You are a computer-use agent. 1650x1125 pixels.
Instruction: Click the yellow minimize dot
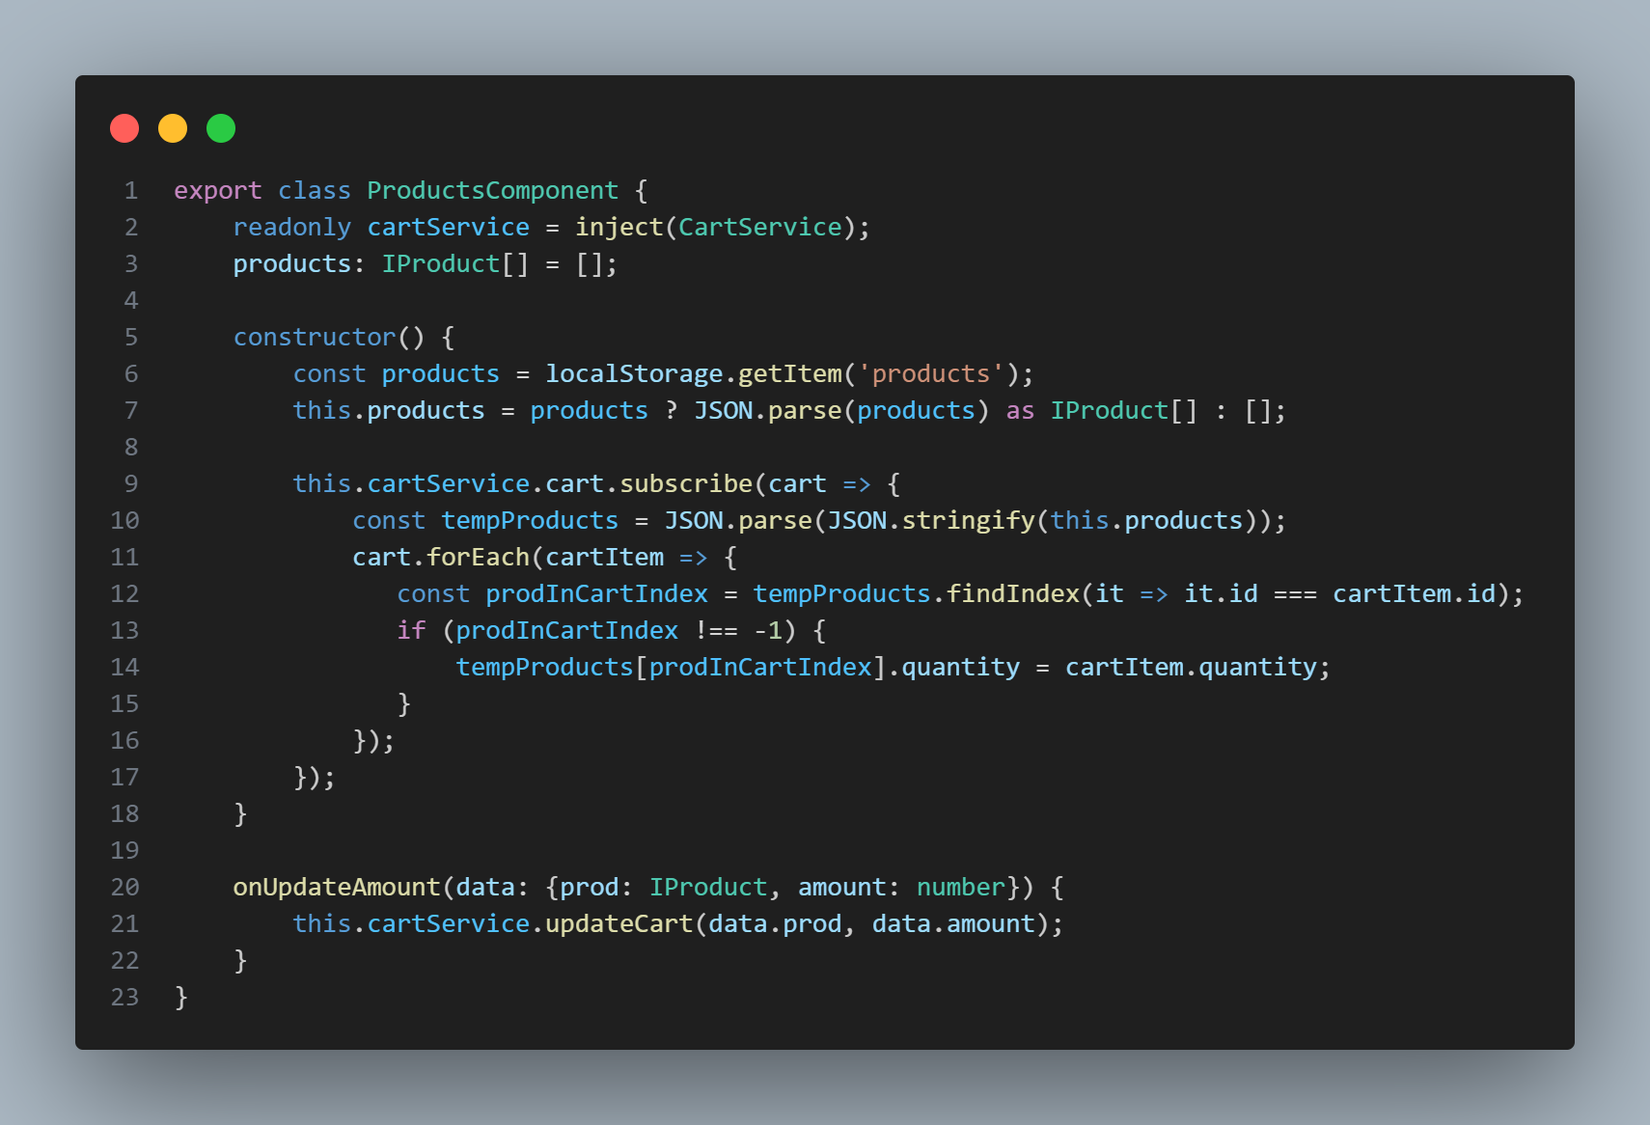click(173, 128)
